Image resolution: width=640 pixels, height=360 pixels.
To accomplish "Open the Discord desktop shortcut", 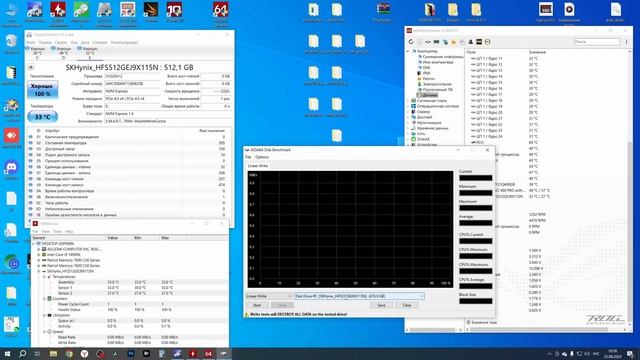I will [11, 169].
